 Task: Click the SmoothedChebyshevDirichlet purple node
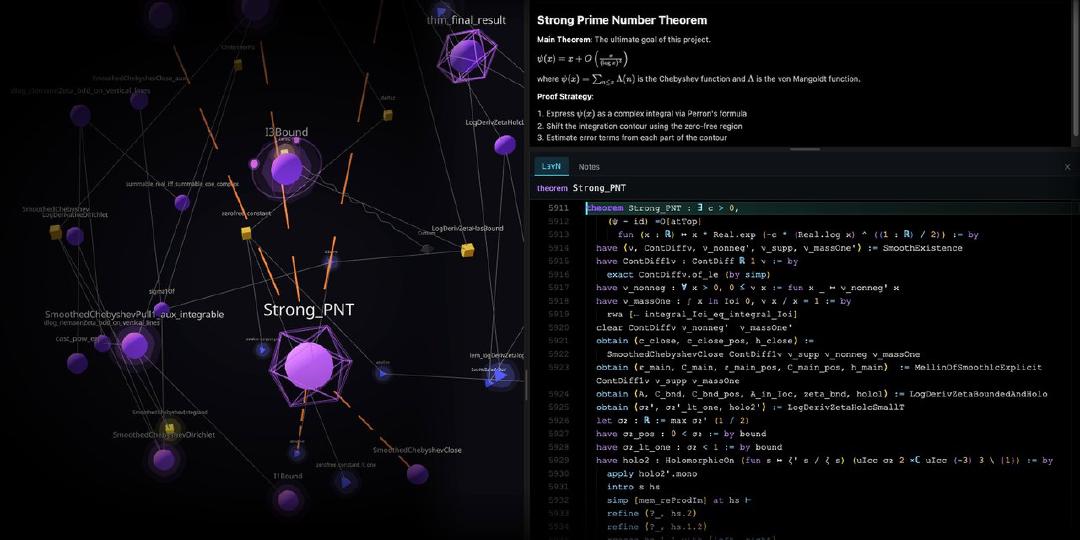(163, 459)
